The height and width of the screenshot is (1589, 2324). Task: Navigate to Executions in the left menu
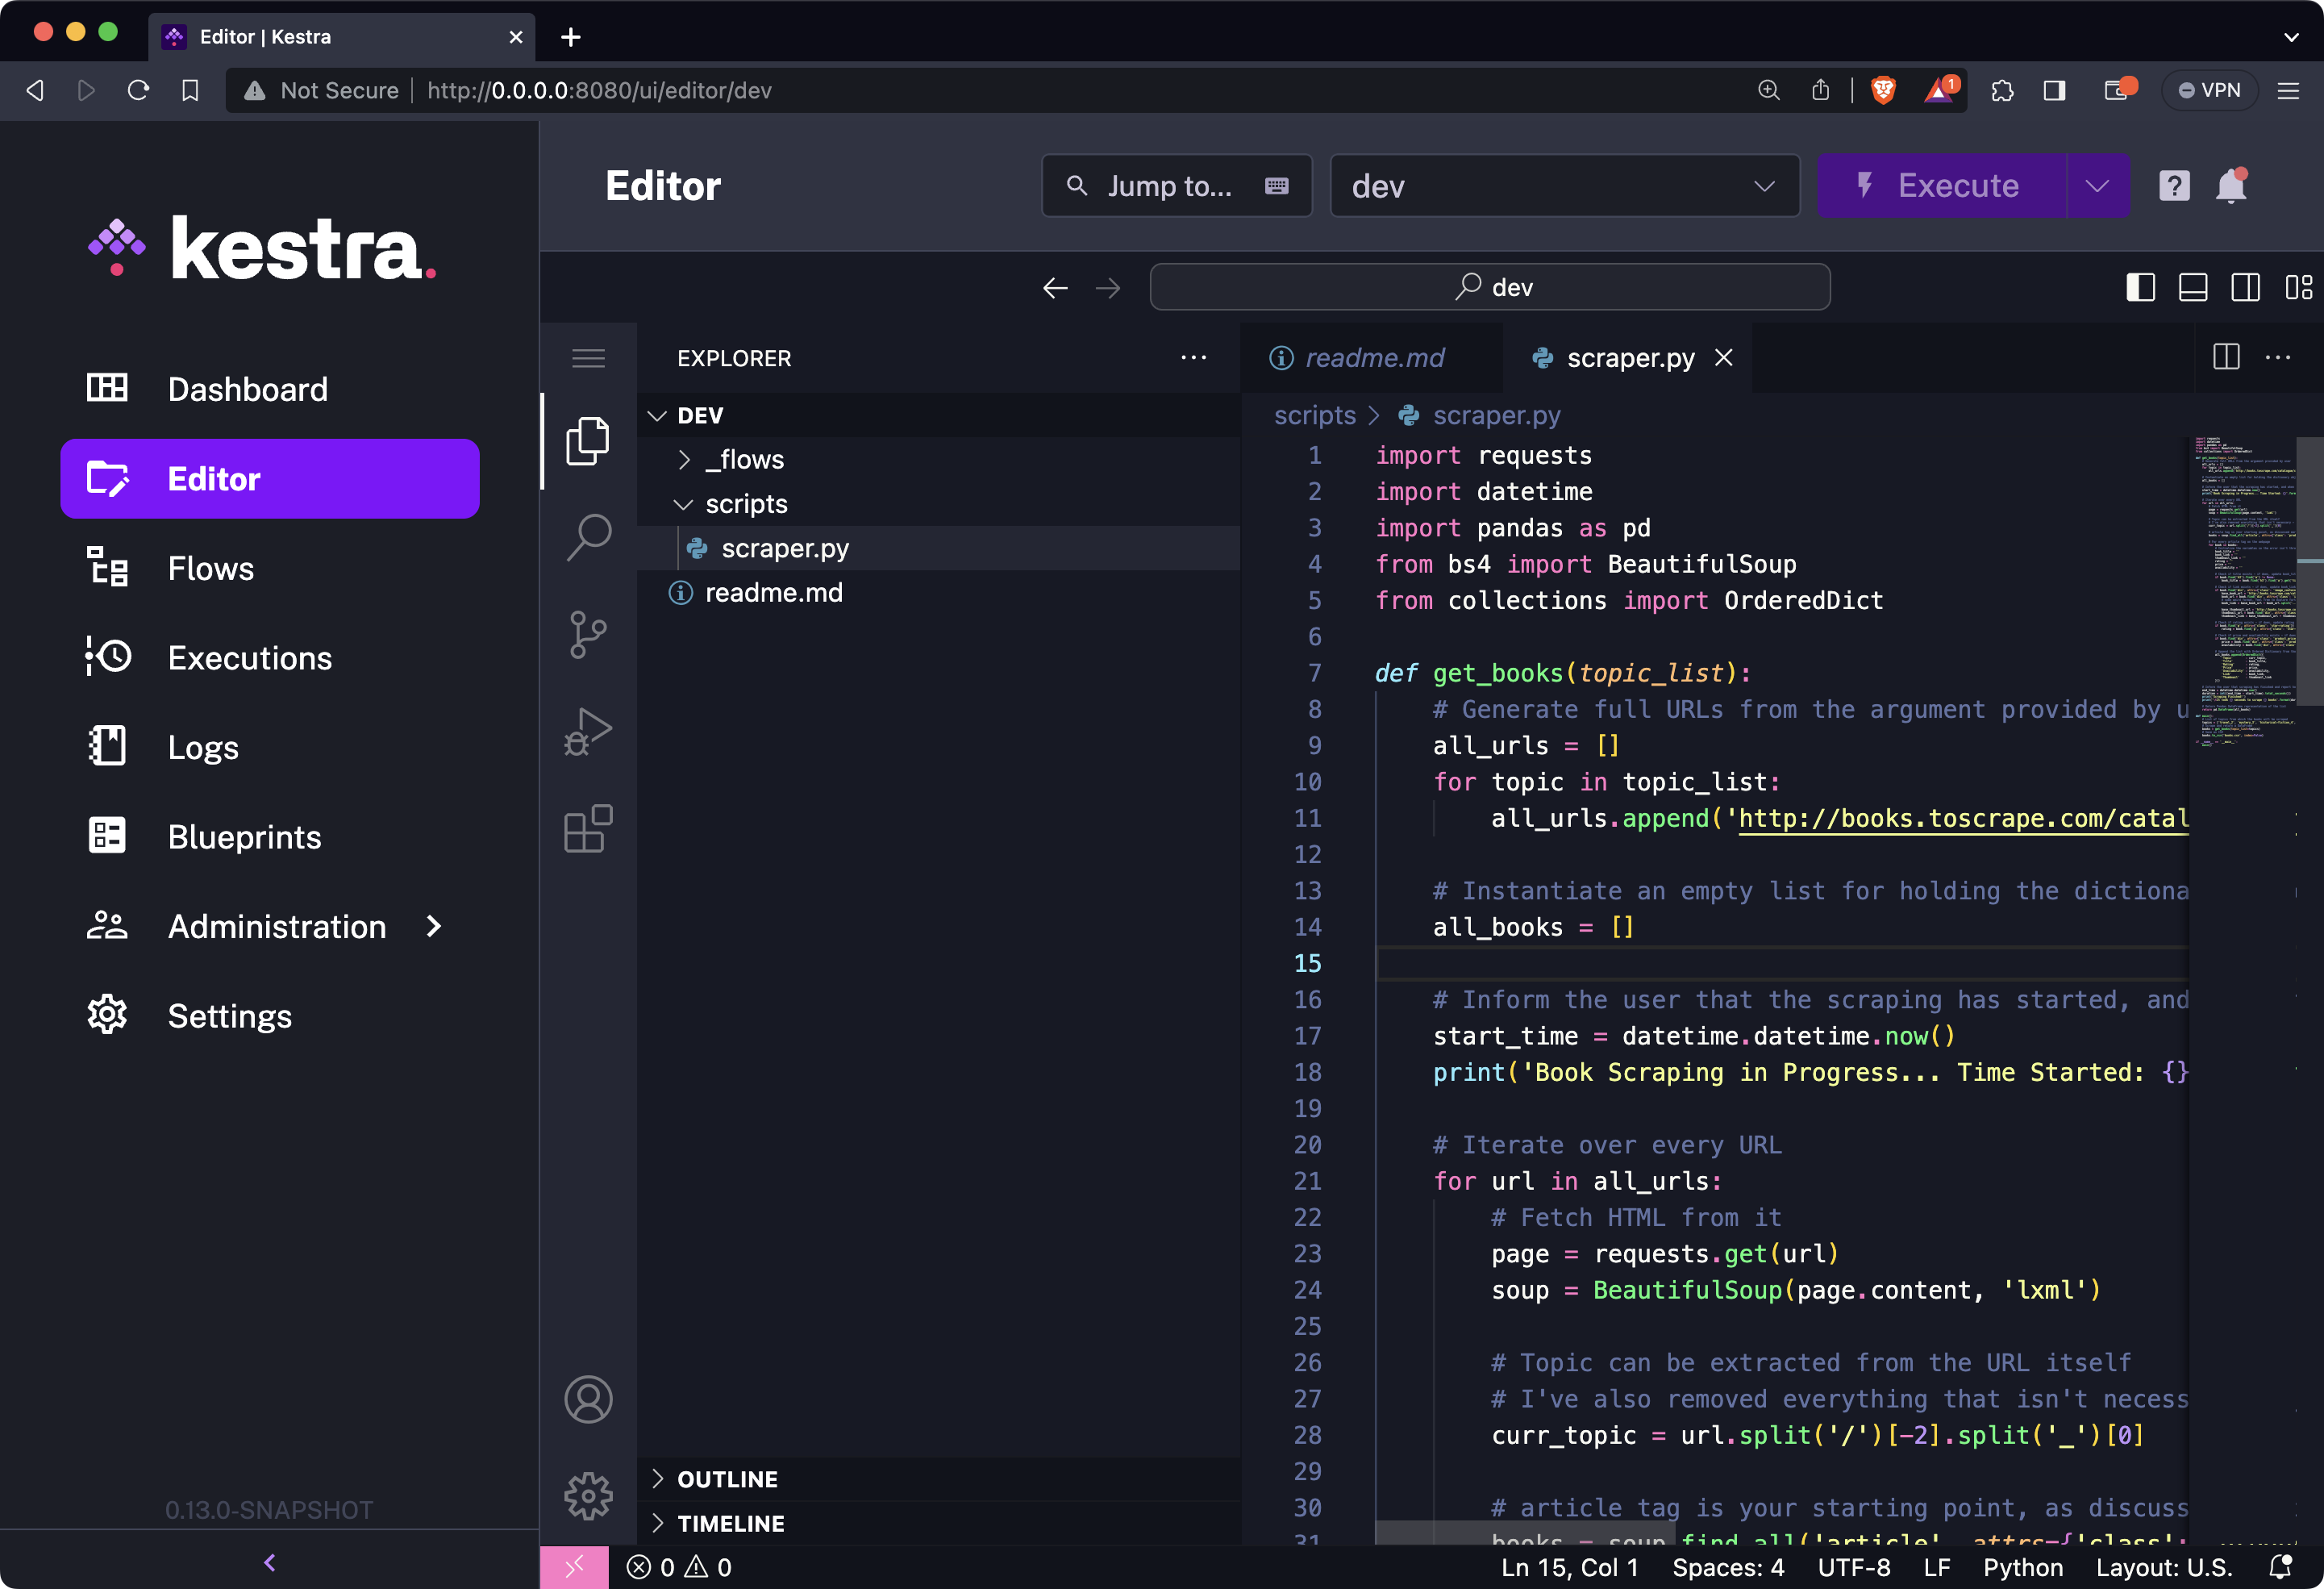[250, 657]
